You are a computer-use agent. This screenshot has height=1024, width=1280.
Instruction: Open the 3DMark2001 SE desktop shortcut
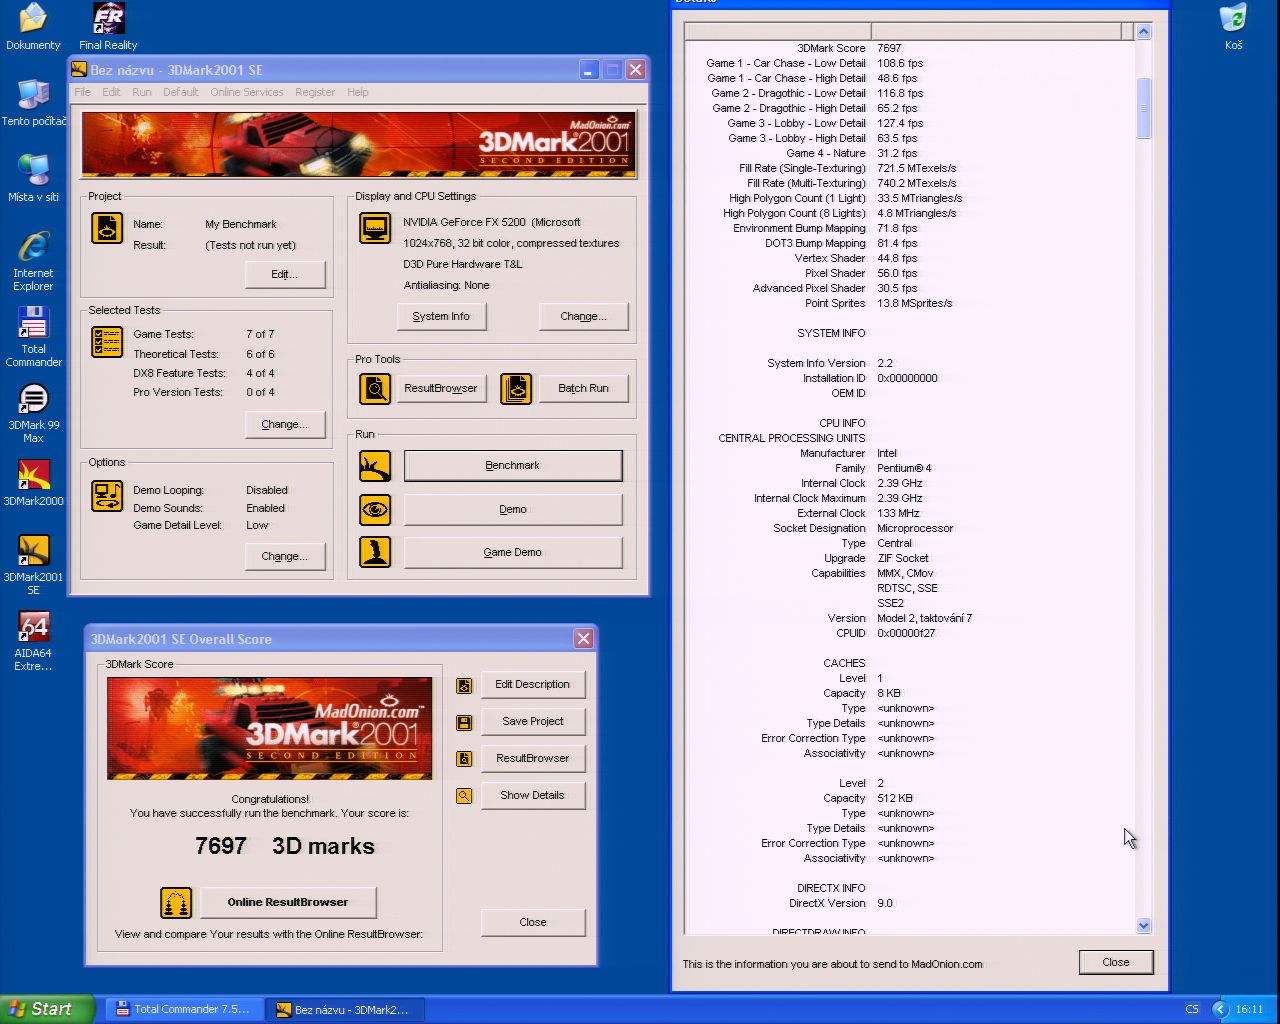(33, 565)
